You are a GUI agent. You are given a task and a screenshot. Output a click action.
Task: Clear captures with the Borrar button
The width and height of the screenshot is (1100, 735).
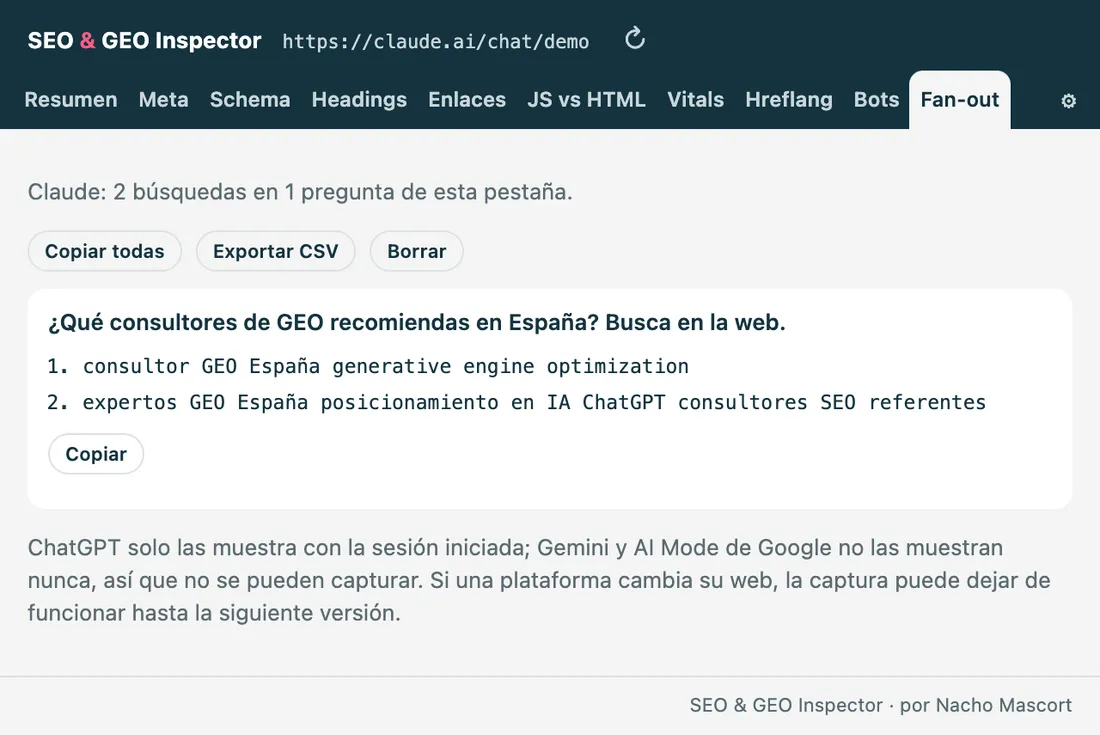pos(417,251)
